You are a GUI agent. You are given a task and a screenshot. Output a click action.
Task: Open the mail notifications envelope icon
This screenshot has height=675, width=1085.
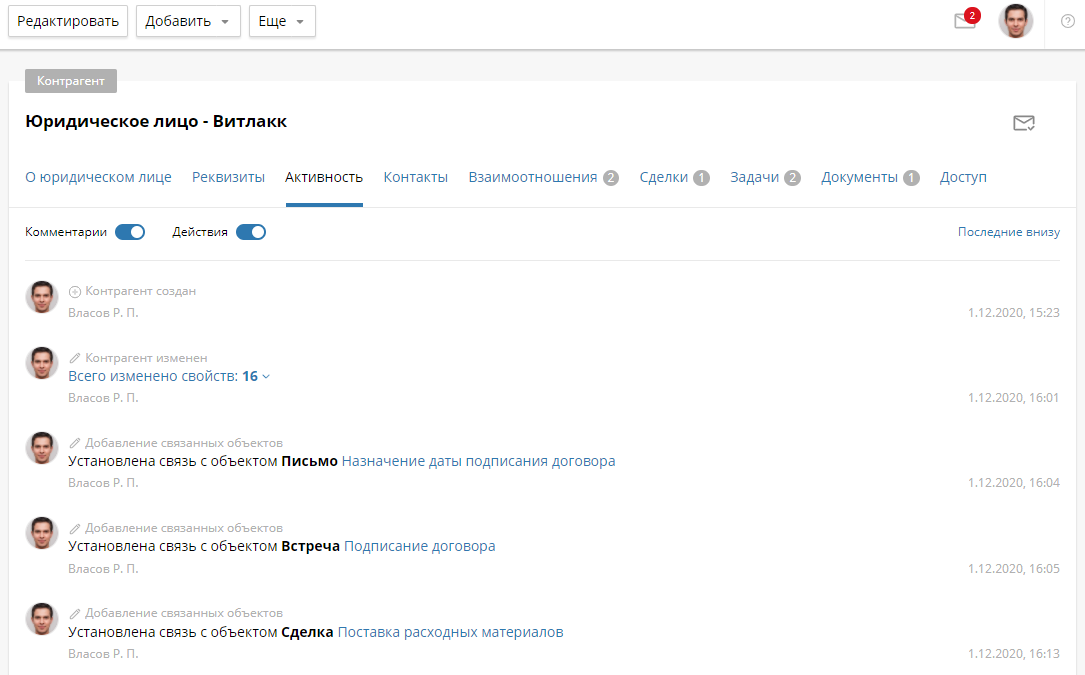point(965,22)
